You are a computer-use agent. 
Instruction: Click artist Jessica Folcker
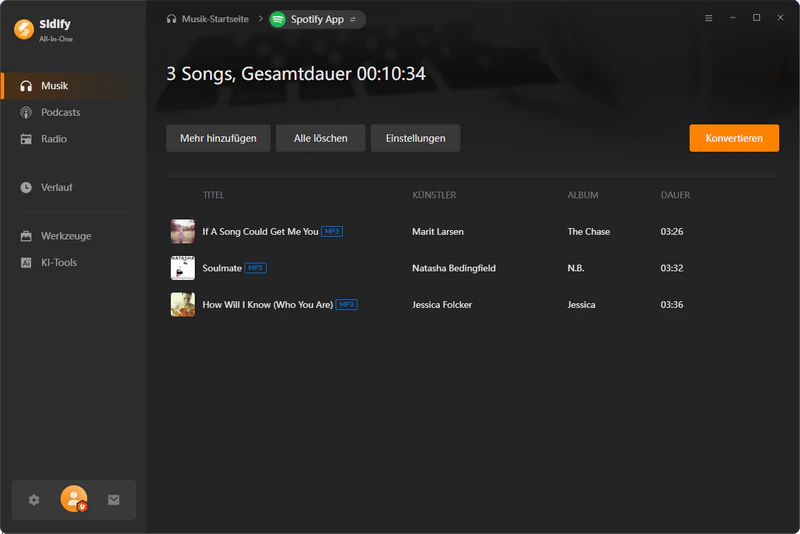click(442, 304)
